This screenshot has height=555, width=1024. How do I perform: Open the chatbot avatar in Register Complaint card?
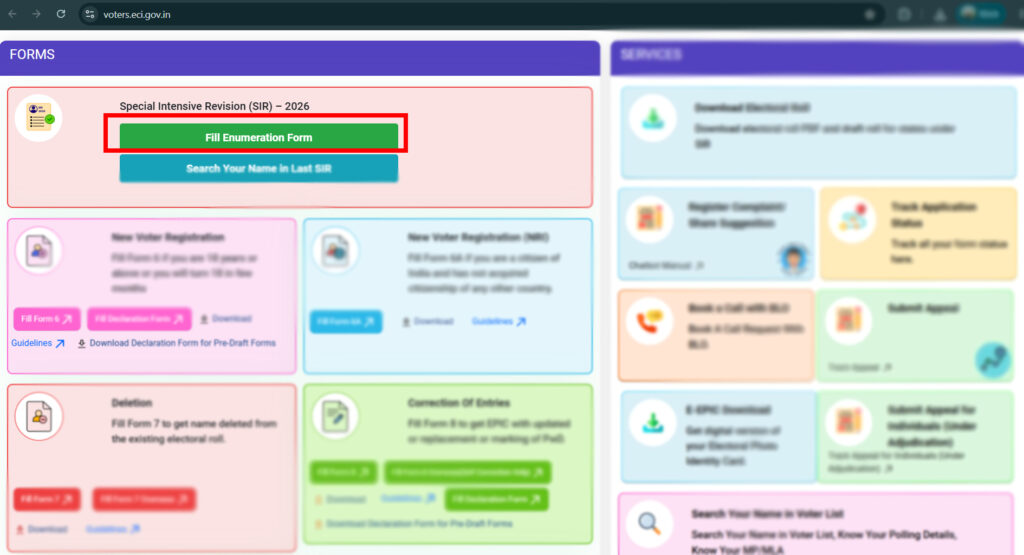click(793, 259)
